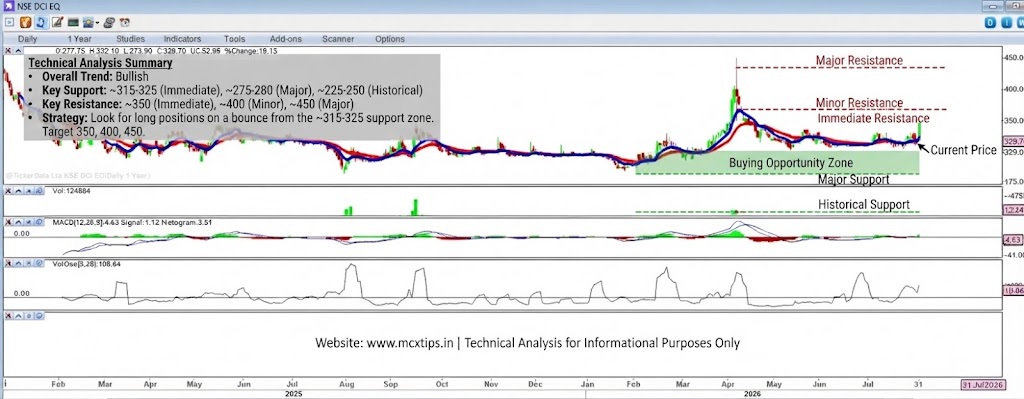Change the 1 Year period setting
The height and width of the screenshot is (399, 1024).
(79, 39)
